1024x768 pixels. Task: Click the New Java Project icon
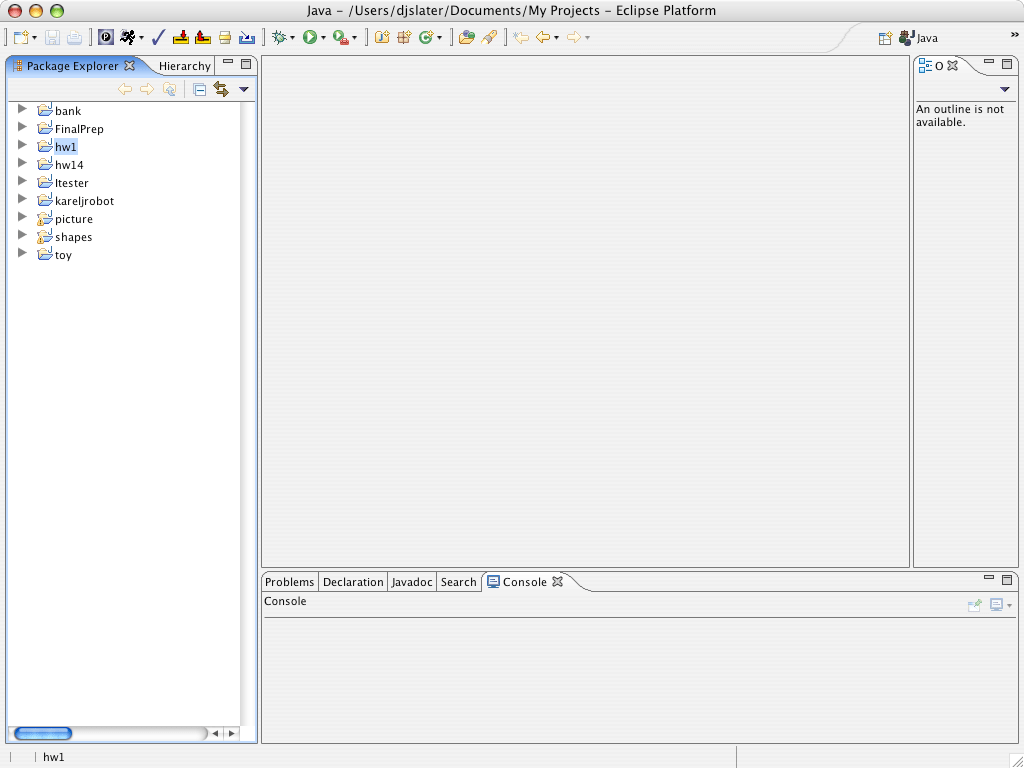tap(383, 37)
